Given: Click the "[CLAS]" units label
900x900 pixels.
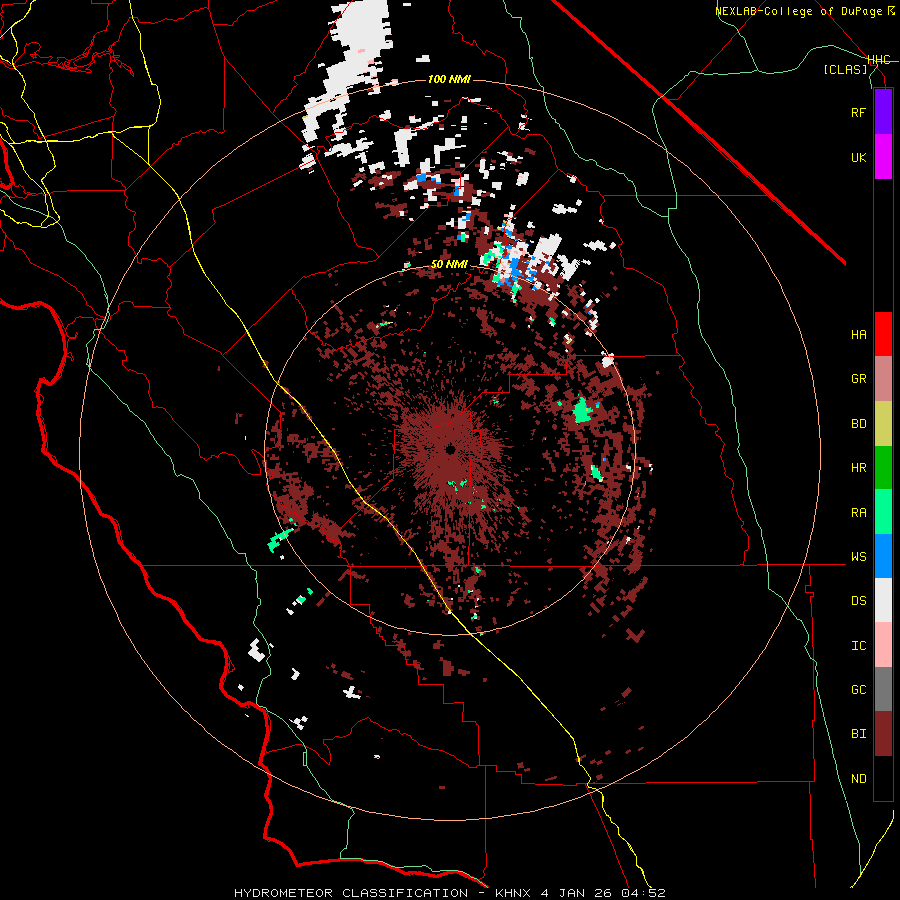Looking at the screenshot, I should point(845,69).
